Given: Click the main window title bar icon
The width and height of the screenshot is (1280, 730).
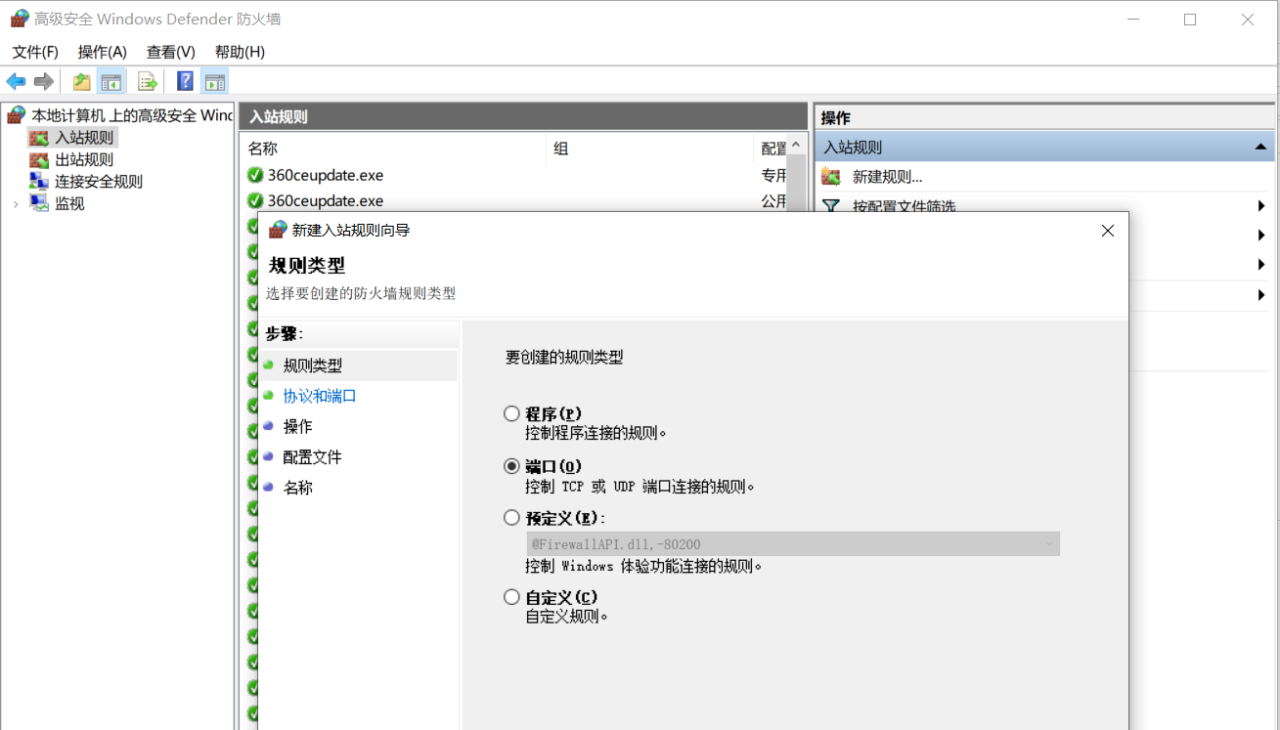Looking at the screenshot, I should [19, 18].
